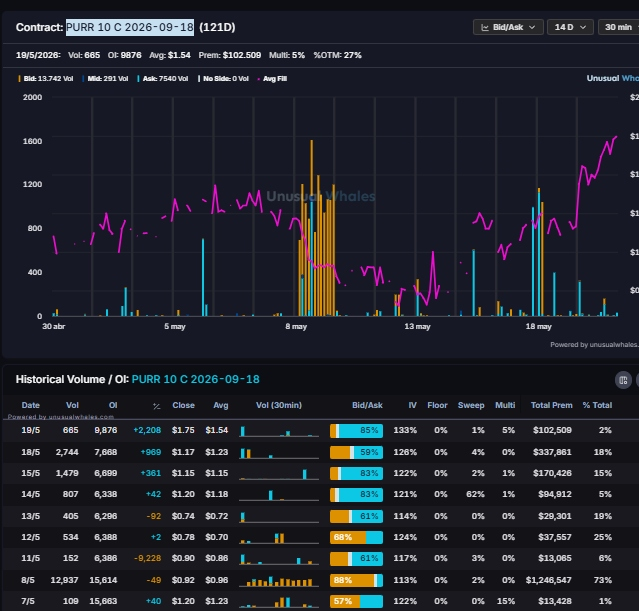This screenshot has width=639, height=611.
Task: Open the Bid/Ask chart type dropdown
Action: (508, 27)
